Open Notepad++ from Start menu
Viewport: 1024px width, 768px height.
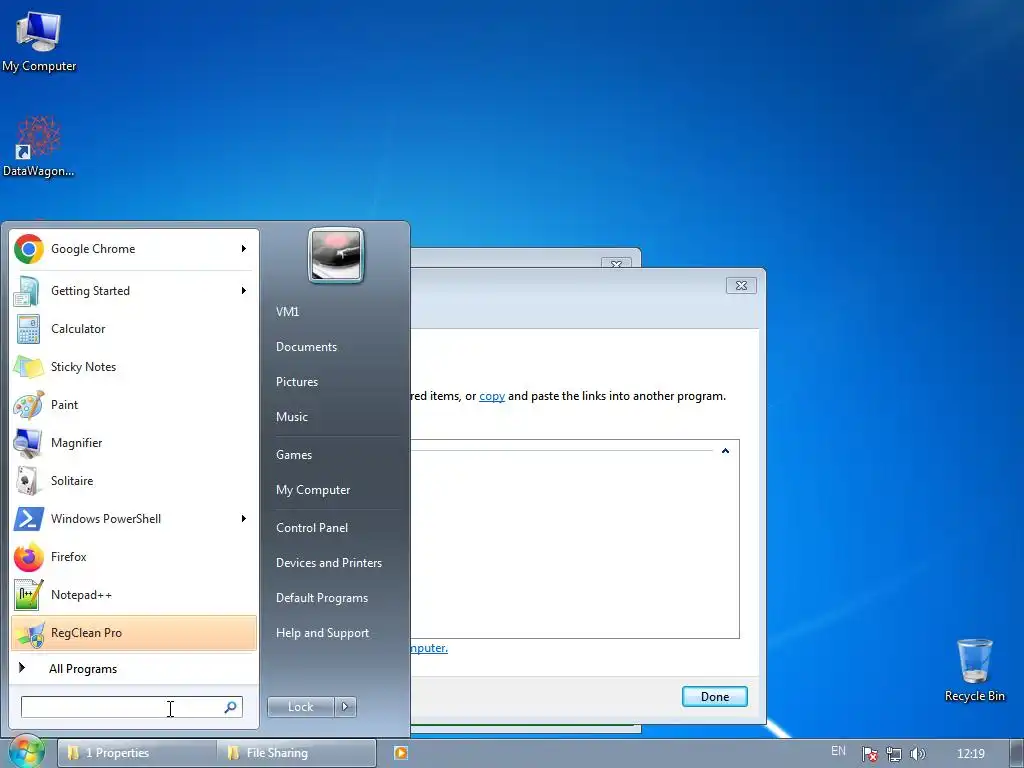[x=134, y=594]
